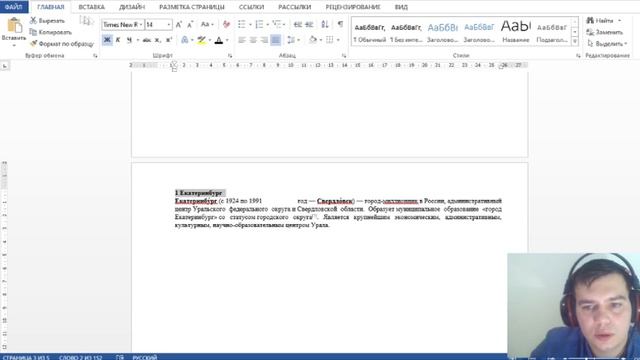
Task: Click the Вырезать cut button
Action: [x=47, y=20]
